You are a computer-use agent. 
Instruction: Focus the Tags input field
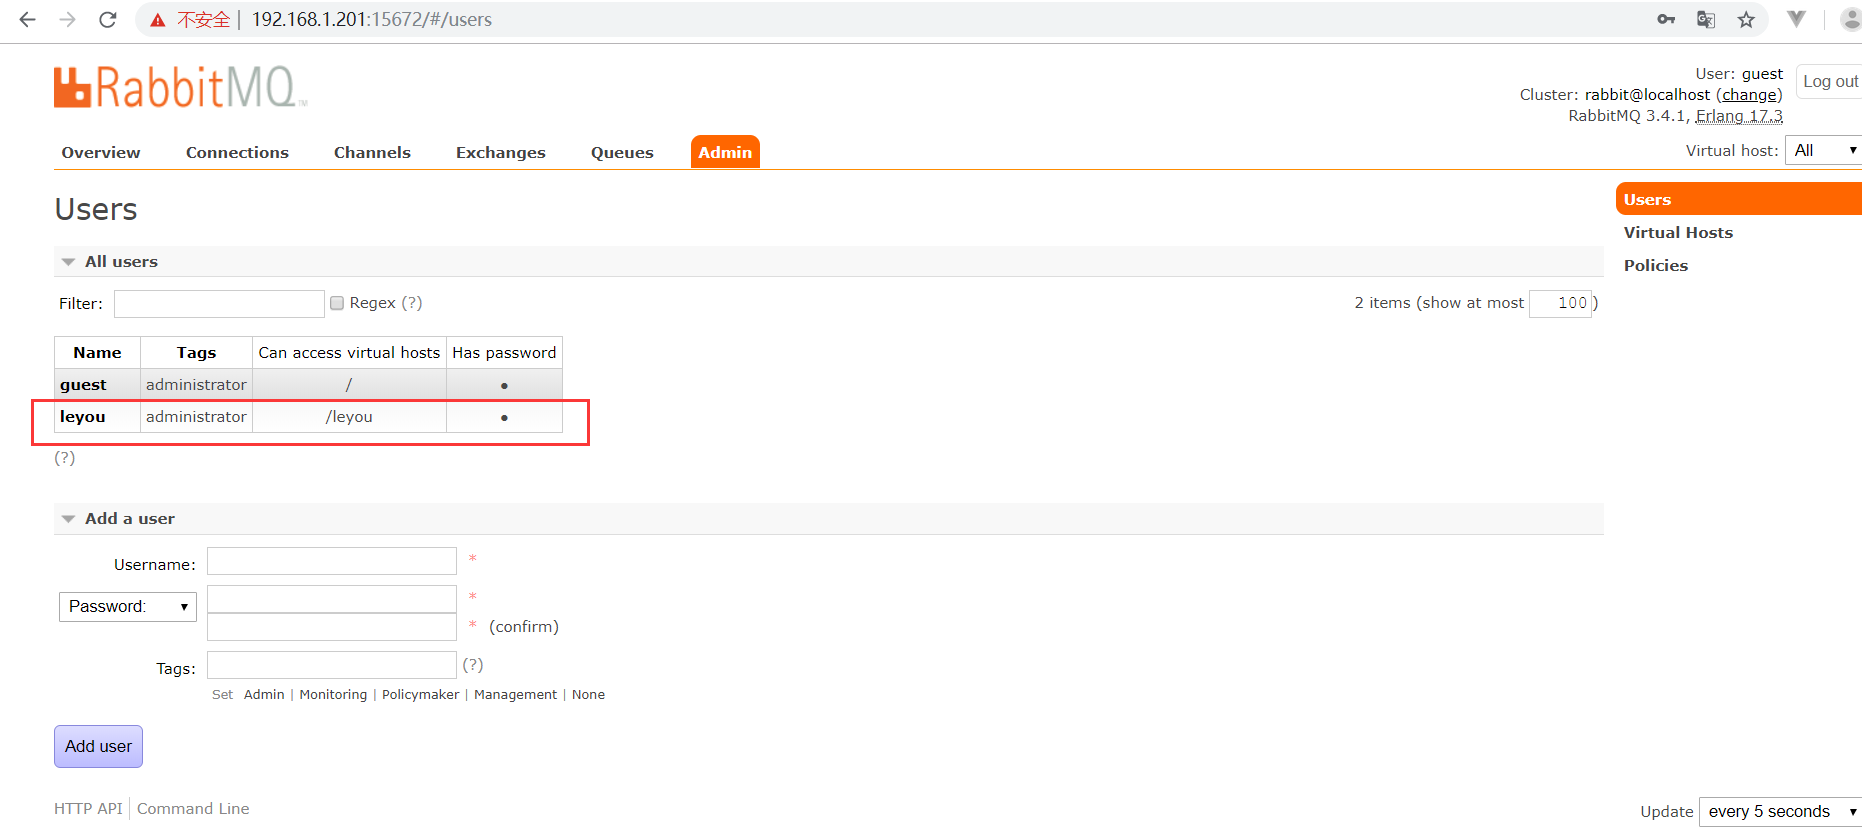coord(332,665)
